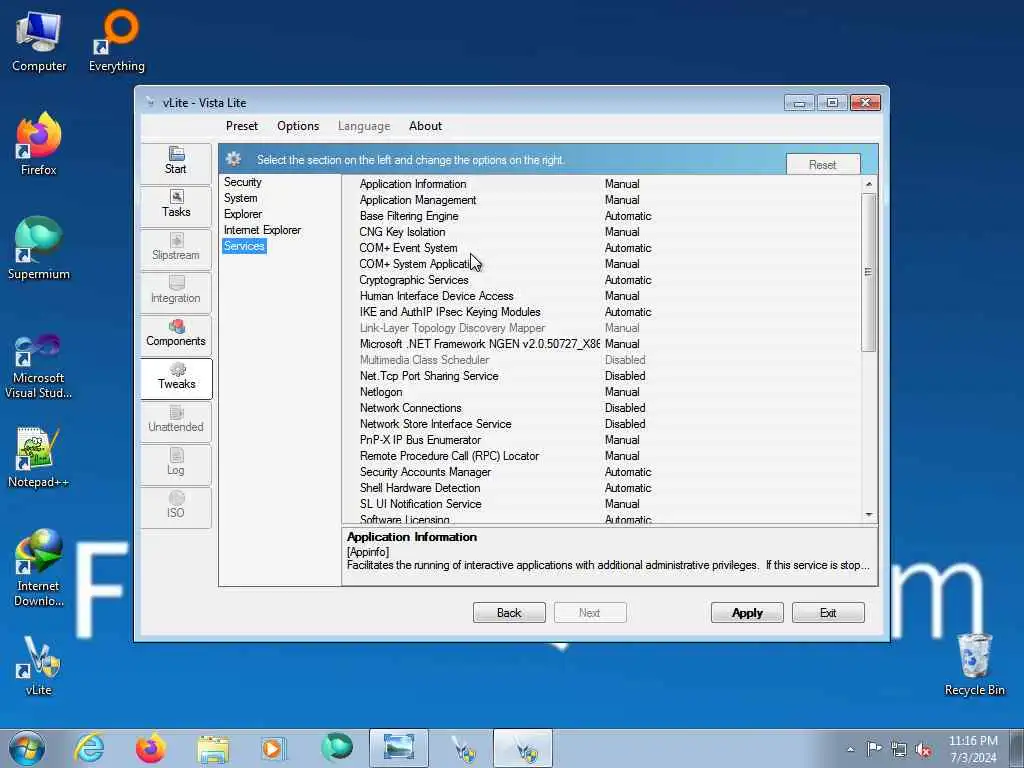Open the Options menu
Screen dimensions: 1024x768
(298, 126)
